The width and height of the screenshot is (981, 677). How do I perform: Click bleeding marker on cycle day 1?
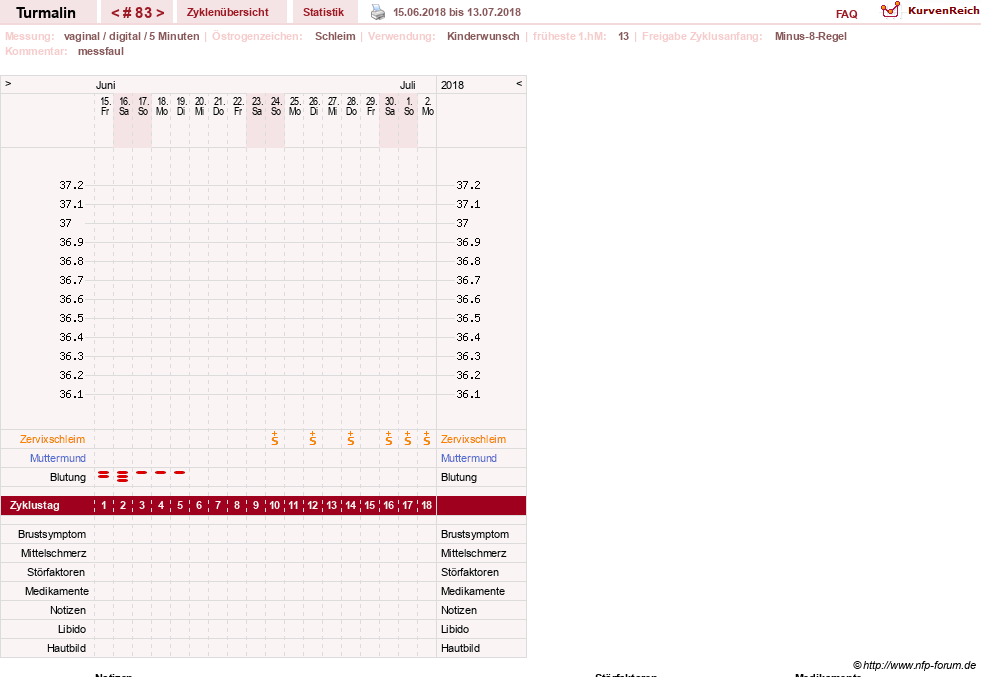tap(104, 476)
